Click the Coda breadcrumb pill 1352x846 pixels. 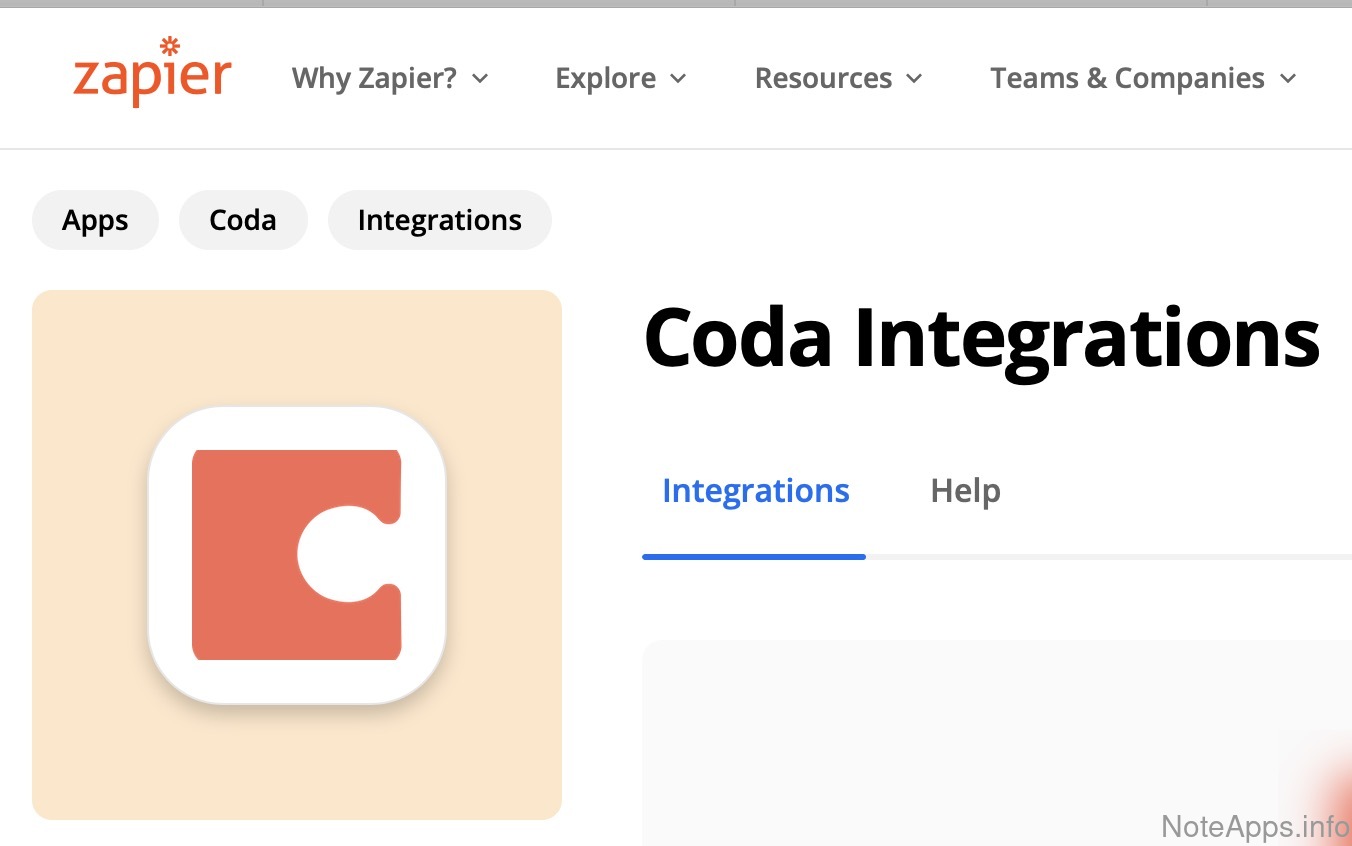pos(243,220)
